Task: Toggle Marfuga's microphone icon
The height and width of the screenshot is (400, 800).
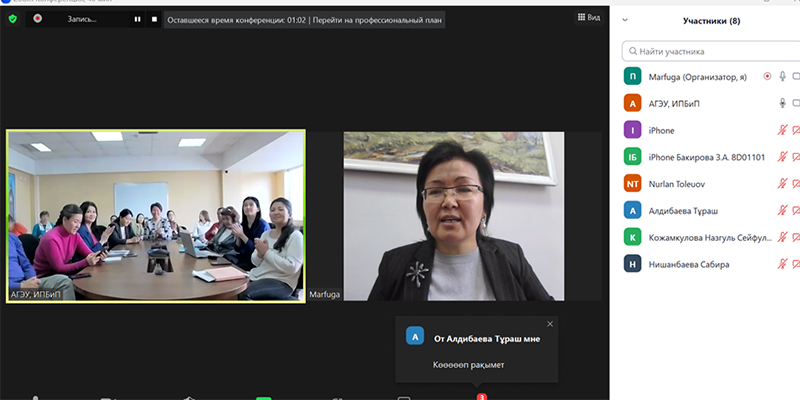Action: coord(783,76)
